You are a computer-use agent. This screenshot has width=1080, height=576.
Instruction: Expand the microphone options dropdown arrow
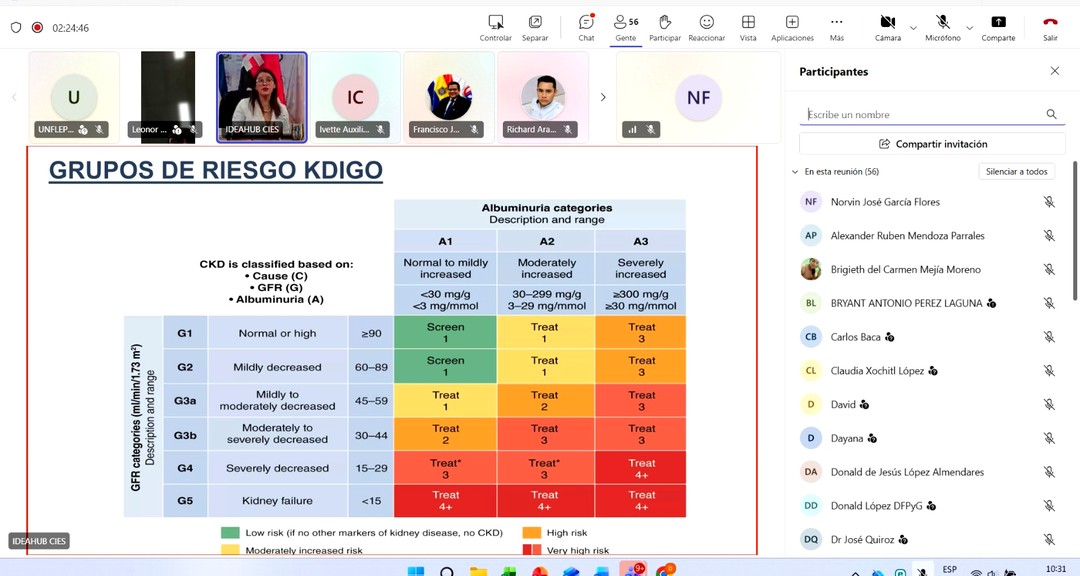coord(969,28)
